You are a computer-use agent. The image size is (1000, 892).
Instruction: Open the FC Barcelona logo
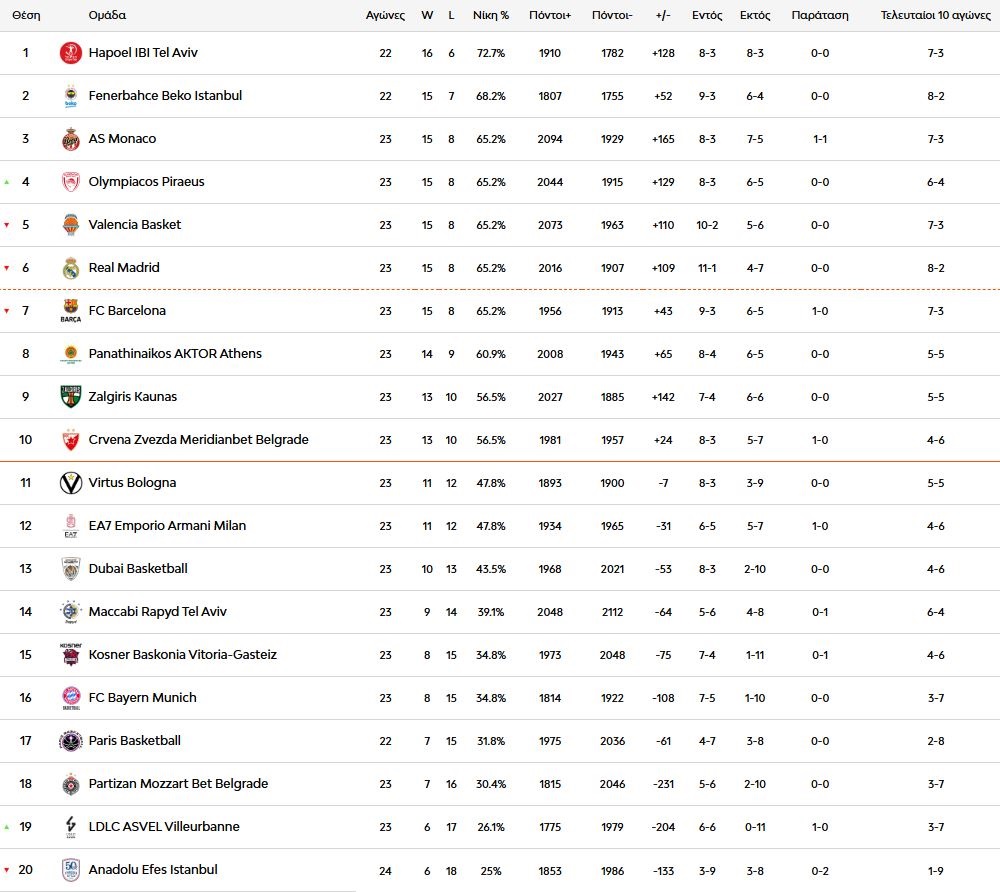[x=70, y=311]
